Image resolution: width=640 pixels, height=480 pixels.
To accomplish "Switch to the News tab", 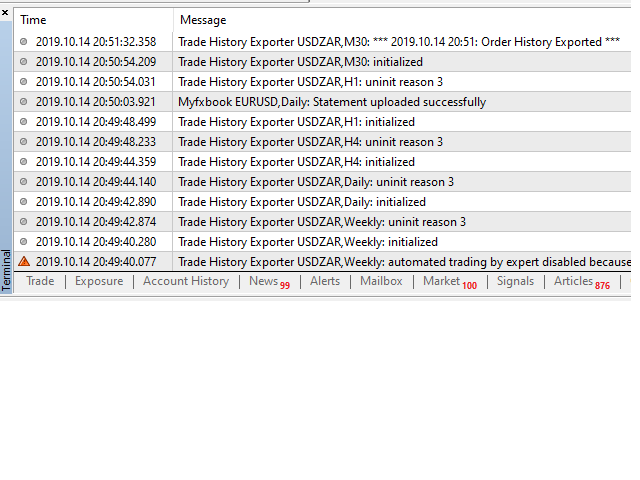I will point(264,282).
